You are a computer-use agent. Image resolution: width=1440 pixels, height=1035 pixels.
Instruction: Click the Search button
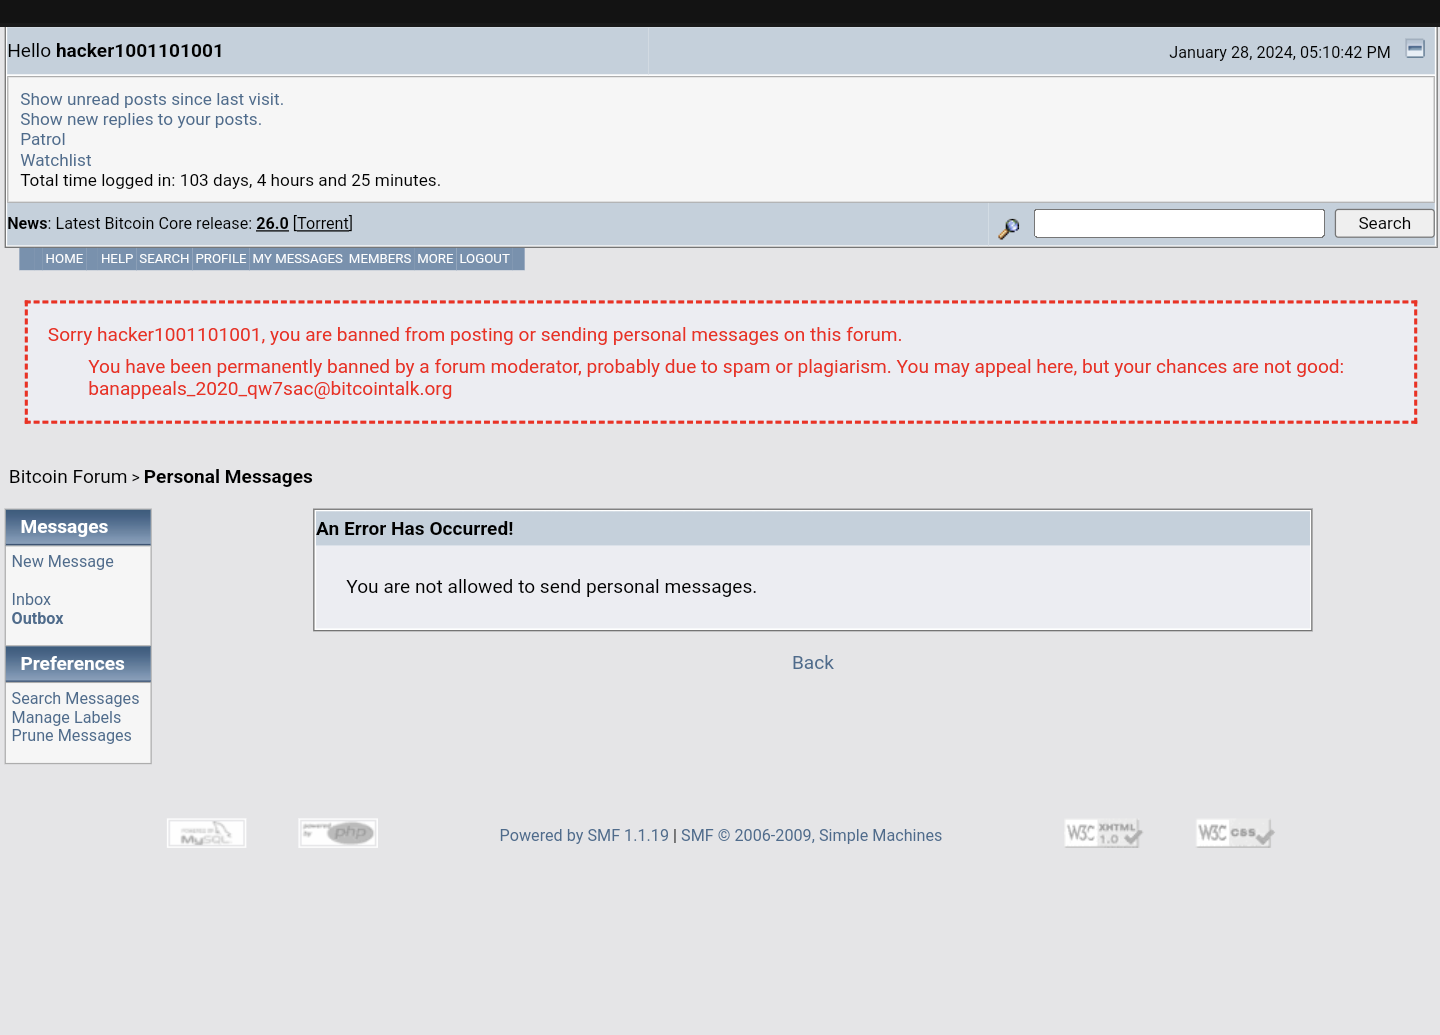pos(1384,223)
